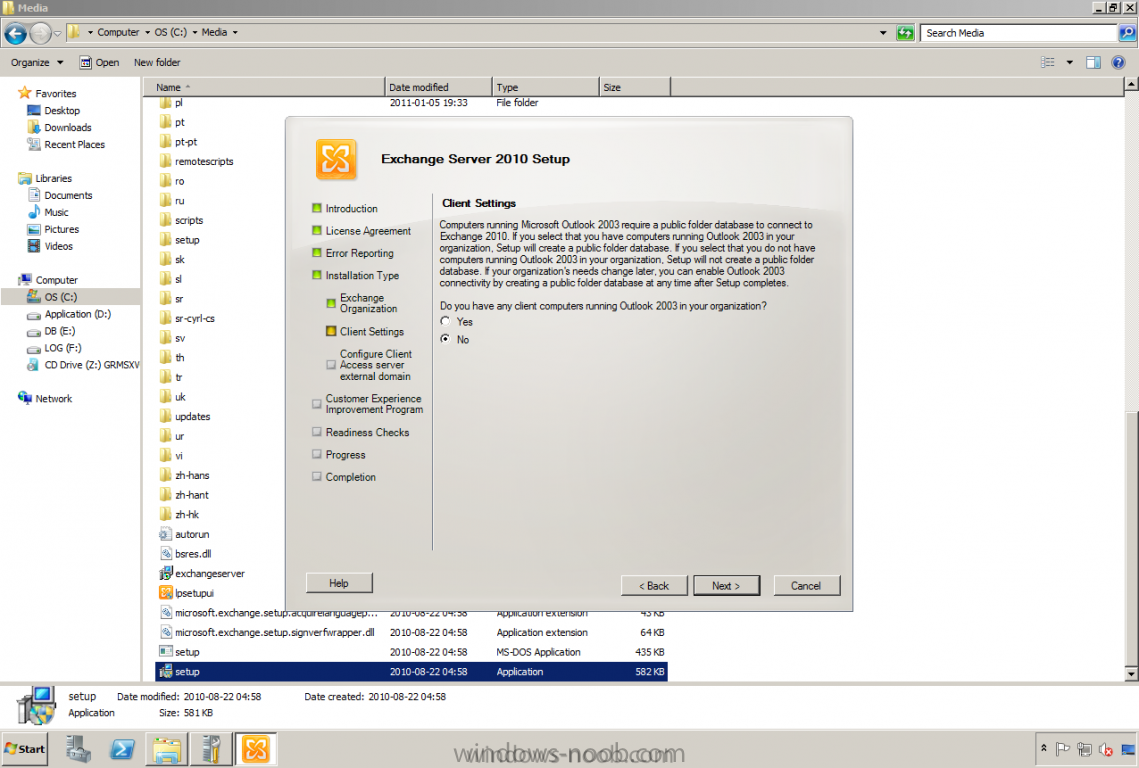
Task: Open Music library
Action: pyautogui.click(x=56, y=212)
